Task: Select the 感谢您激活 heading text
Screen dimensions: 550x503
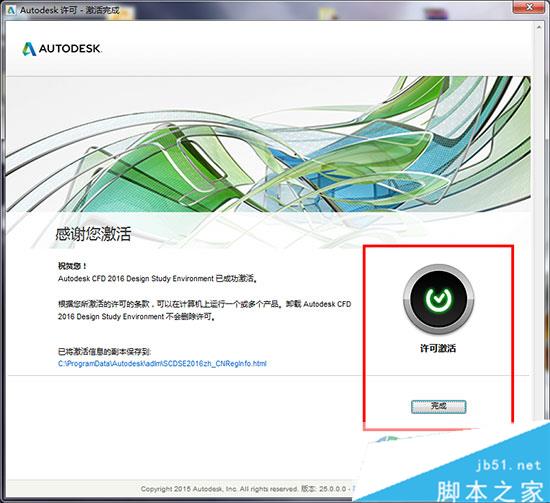Action: tap(93, 234)
